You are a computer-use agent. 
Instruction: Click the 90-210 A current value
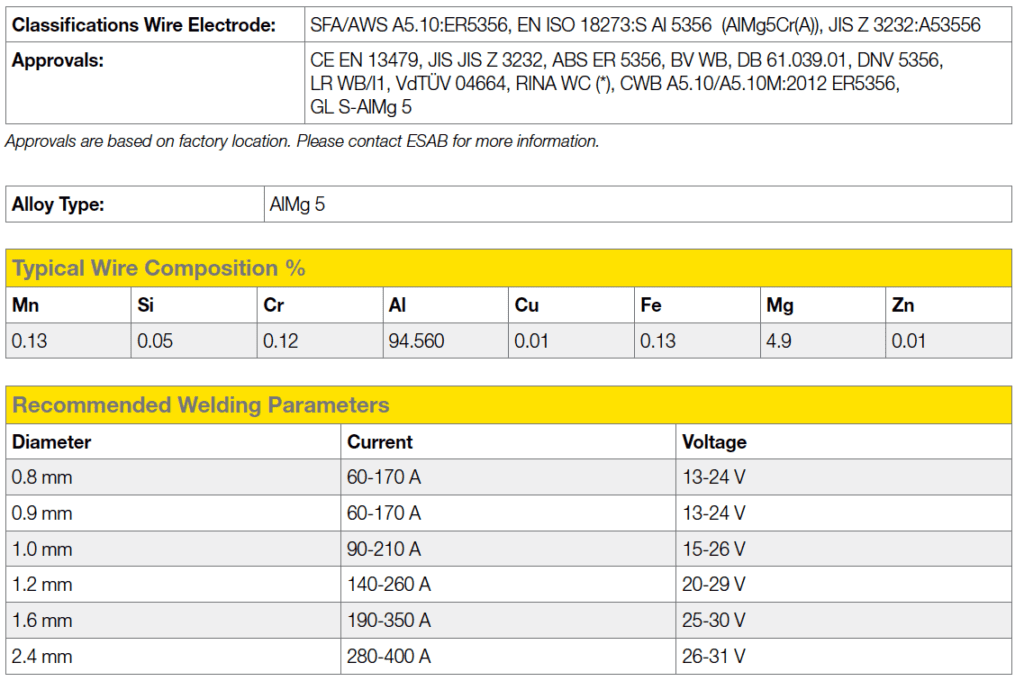pyautogui.click(x=384, y=549)
